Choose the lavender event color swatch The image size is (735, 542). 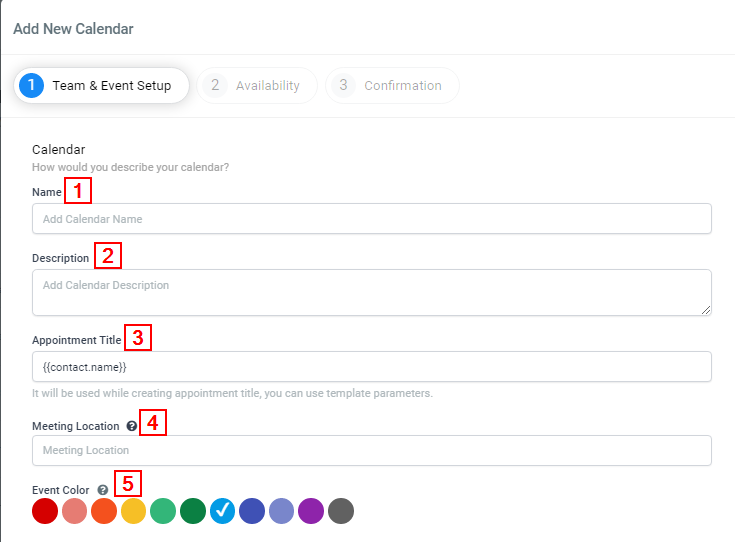coord(281,511)
